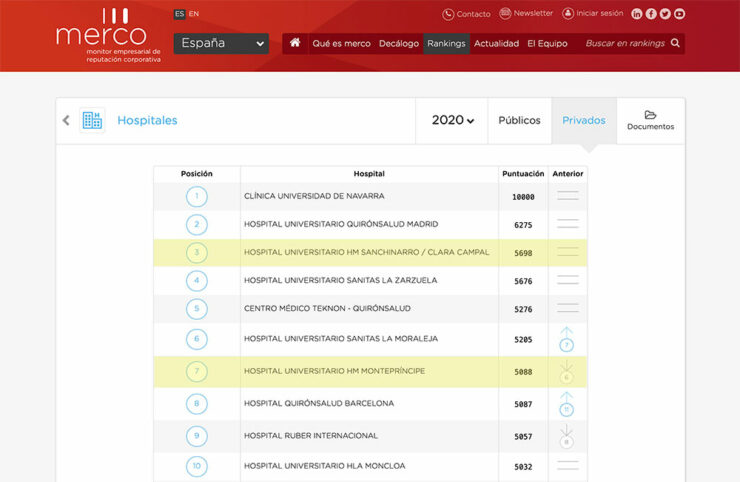
Task: Click the search magnifier icon
Action: click(675, 43)
